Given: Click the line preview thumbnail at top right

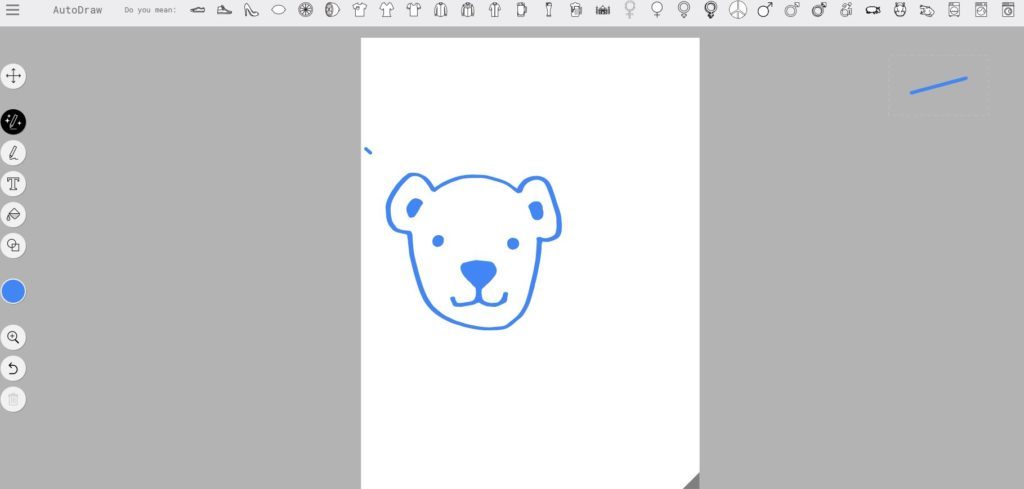Looking at the screenshot, I should (938, 86).
